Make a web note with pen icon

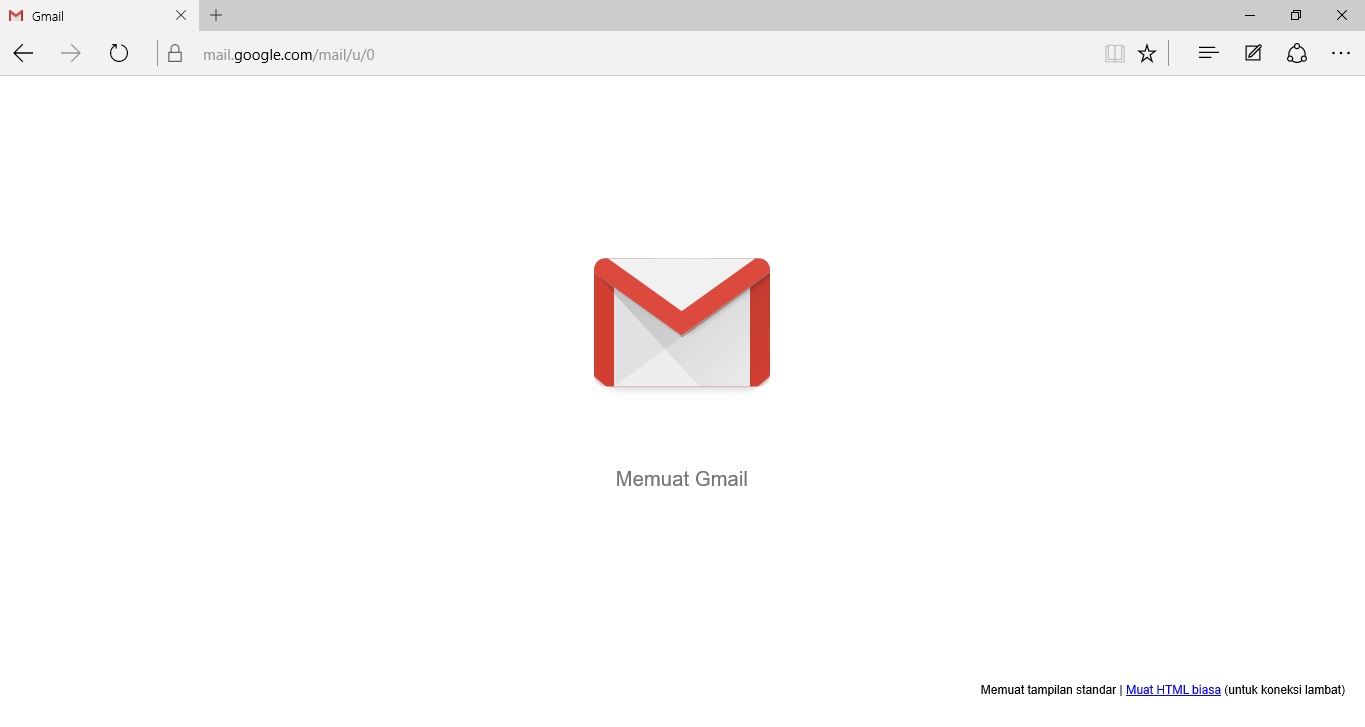pos(1253,54)
